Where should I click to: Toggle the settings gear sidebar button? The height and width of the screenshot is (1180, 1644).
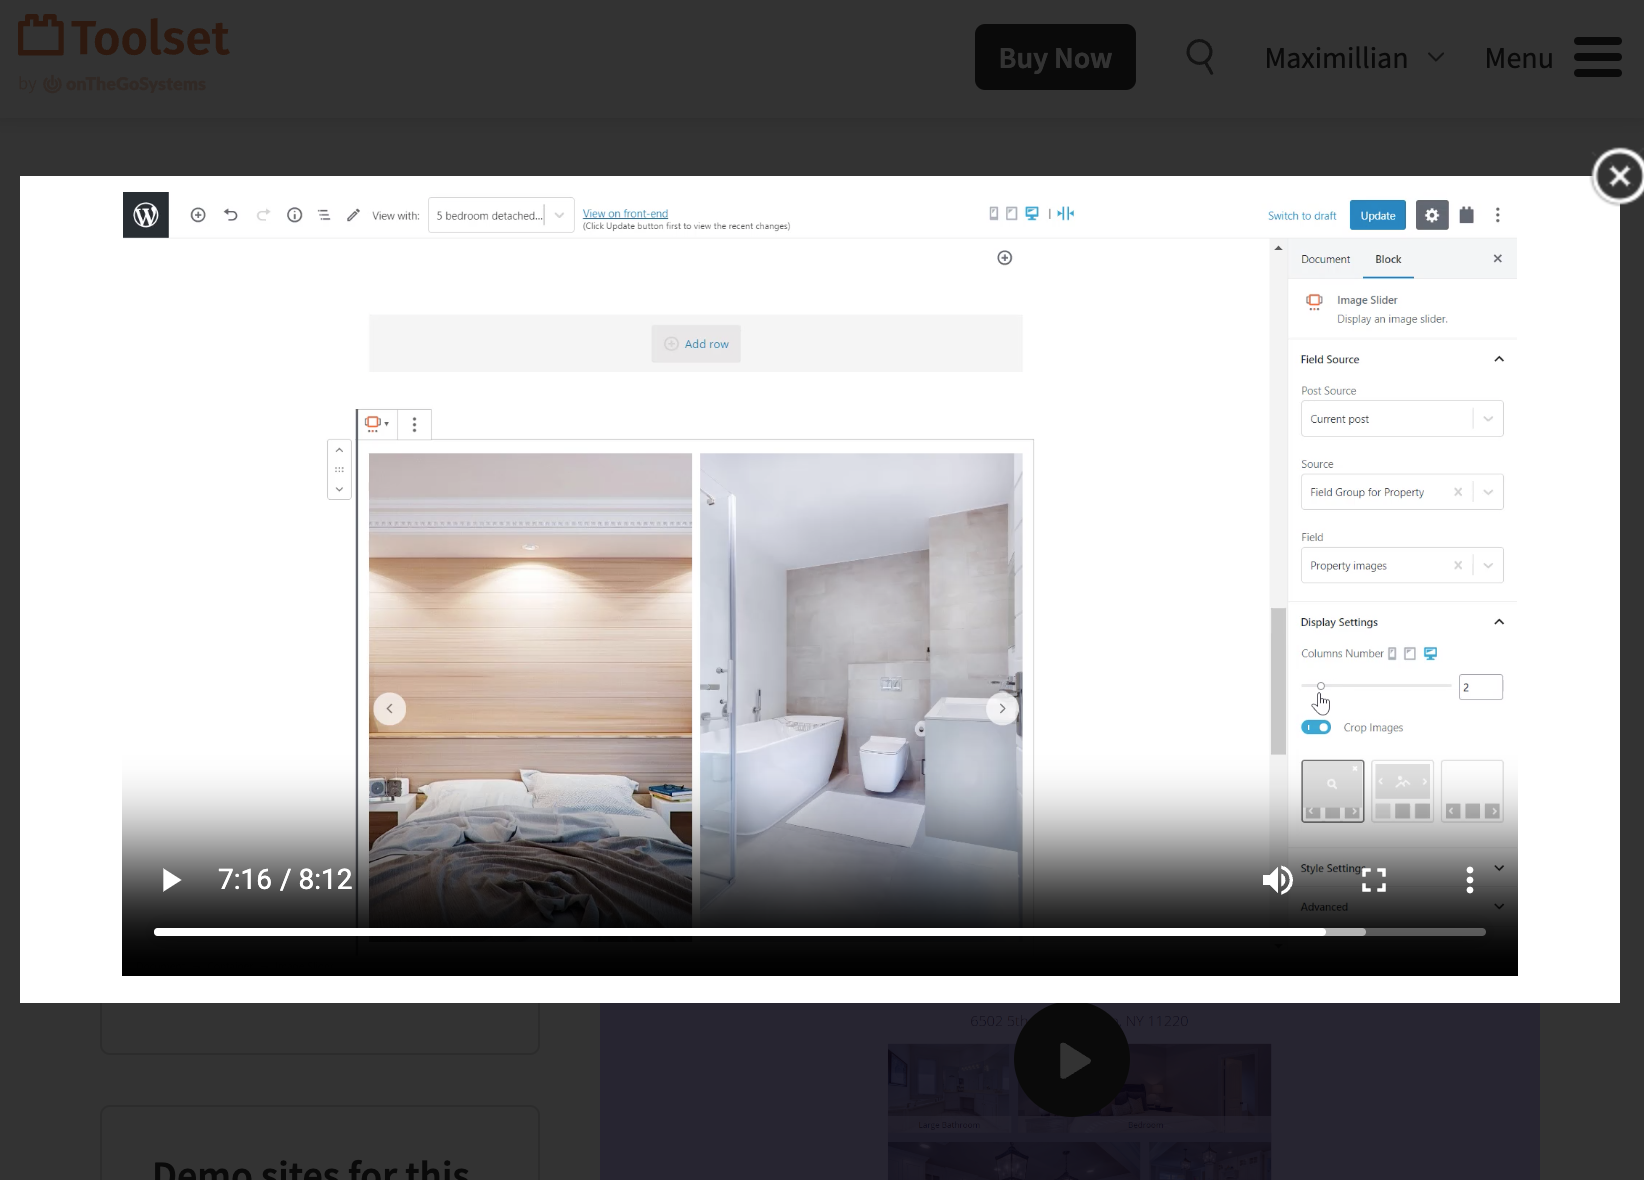(1432, 215)
